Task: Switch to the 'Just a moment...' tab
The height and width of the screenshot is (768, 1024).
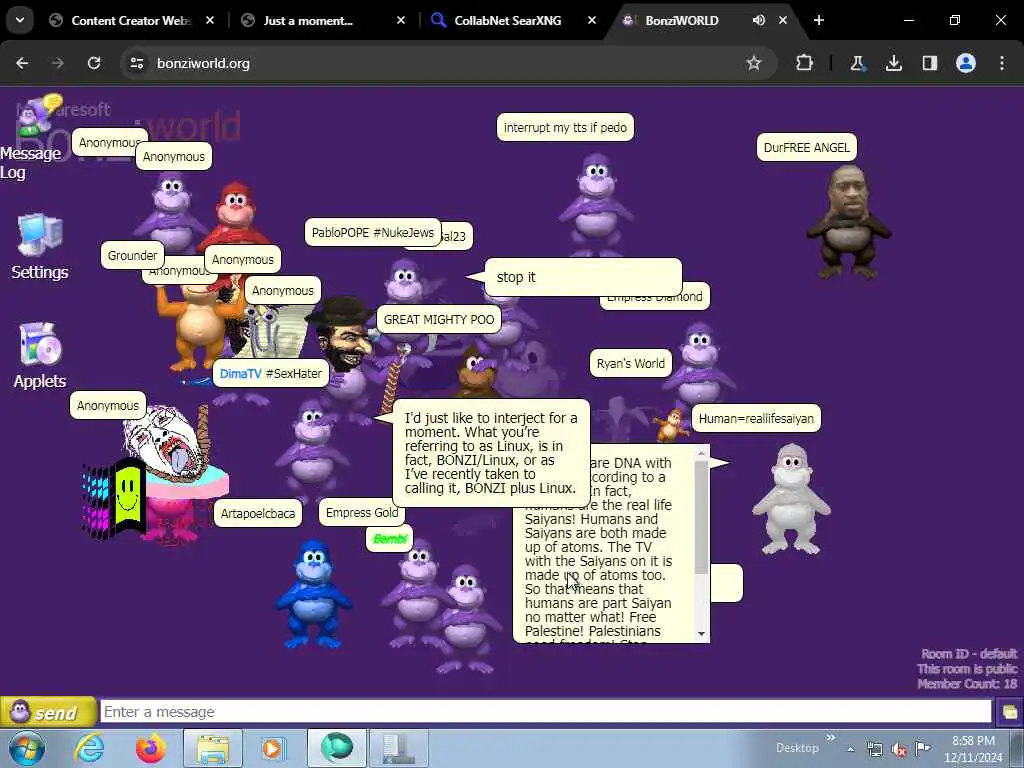Action: click(323, 20)
